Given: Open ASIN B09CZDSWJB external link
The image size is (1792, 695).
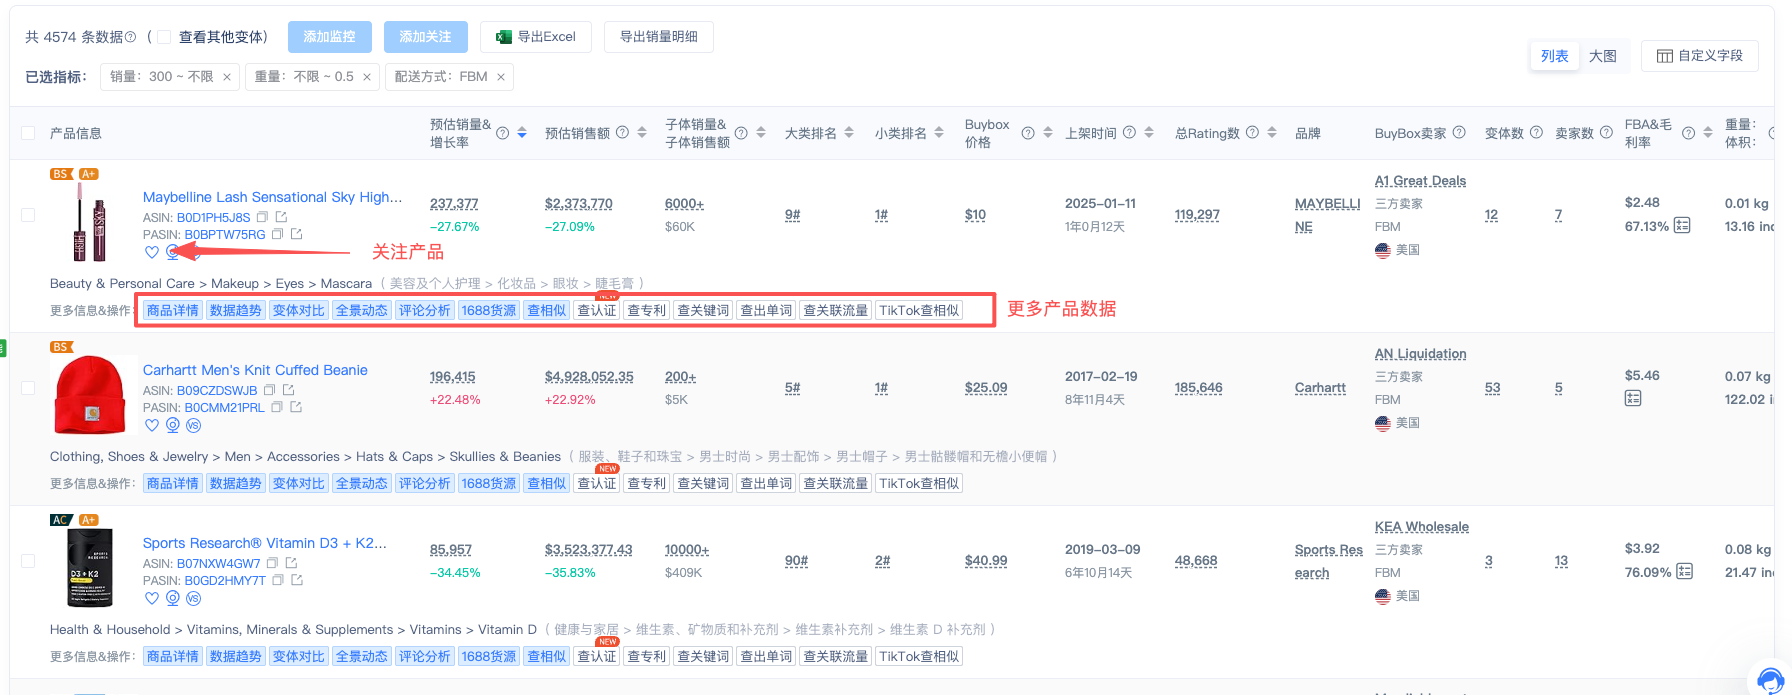Looking at the screenshot, I should coord(288,390).
